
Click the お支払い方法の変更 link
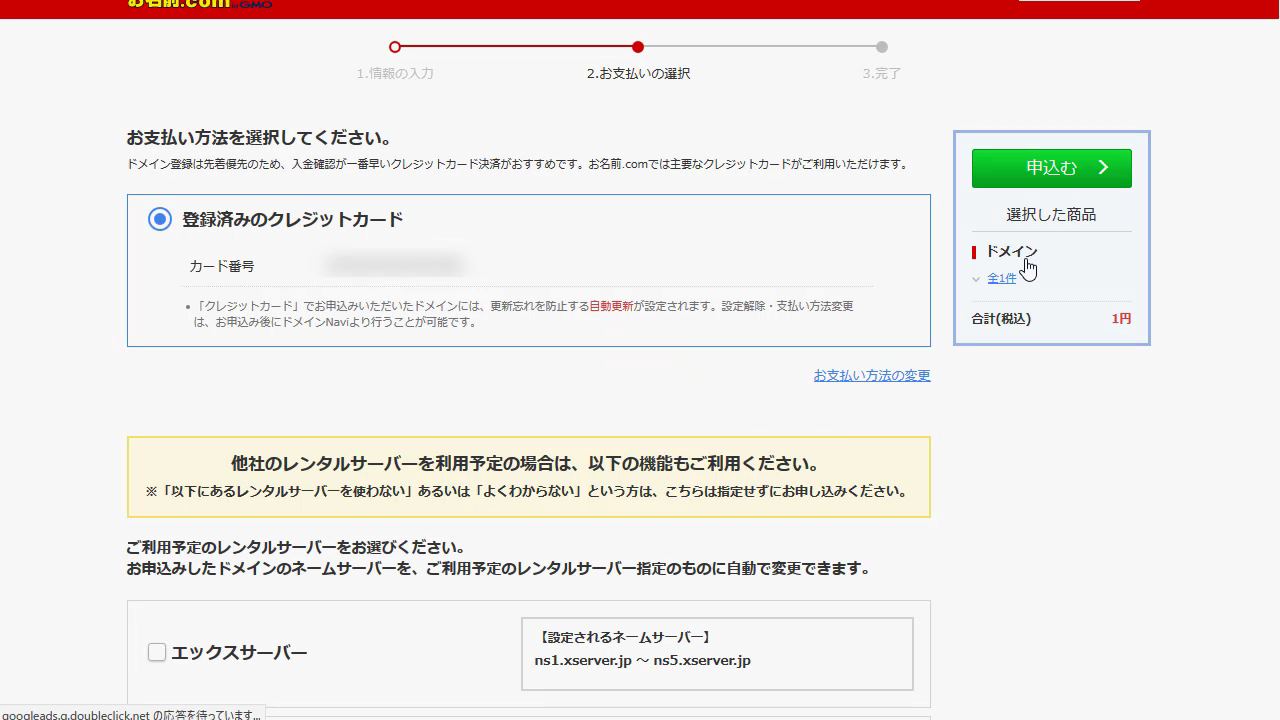click(871, 376)
